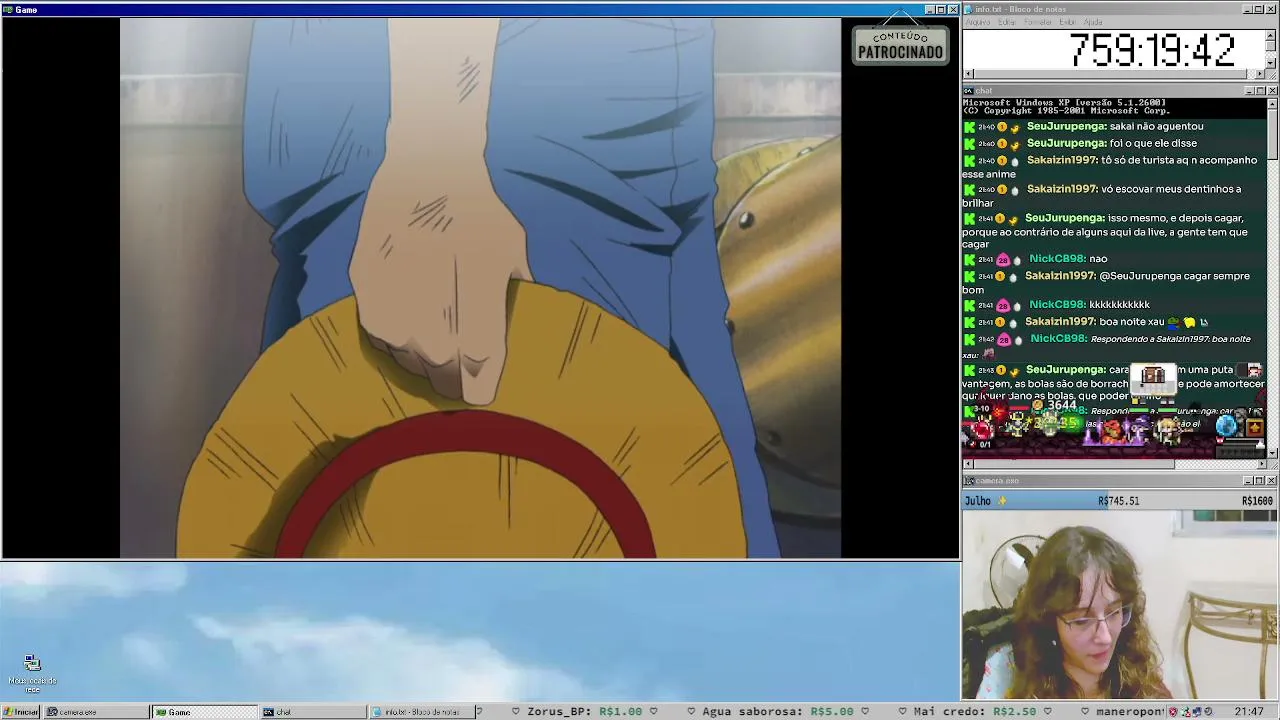
Task: Click the left arrow of chat horizontal scrollbar
Action: pos(968,464)
